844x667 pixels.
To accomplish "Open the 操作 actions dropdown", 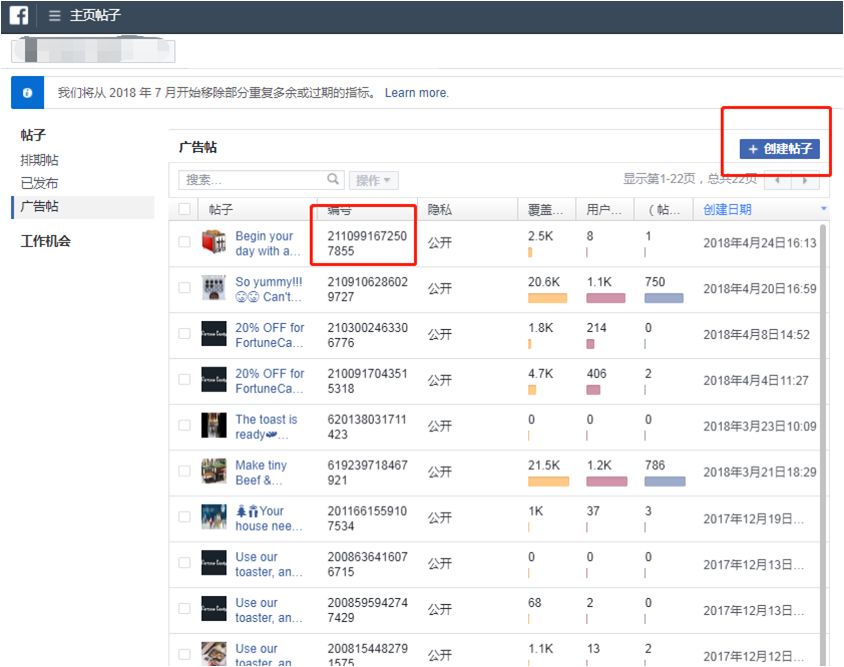I will pyautogui.click(x=374, y=180).
